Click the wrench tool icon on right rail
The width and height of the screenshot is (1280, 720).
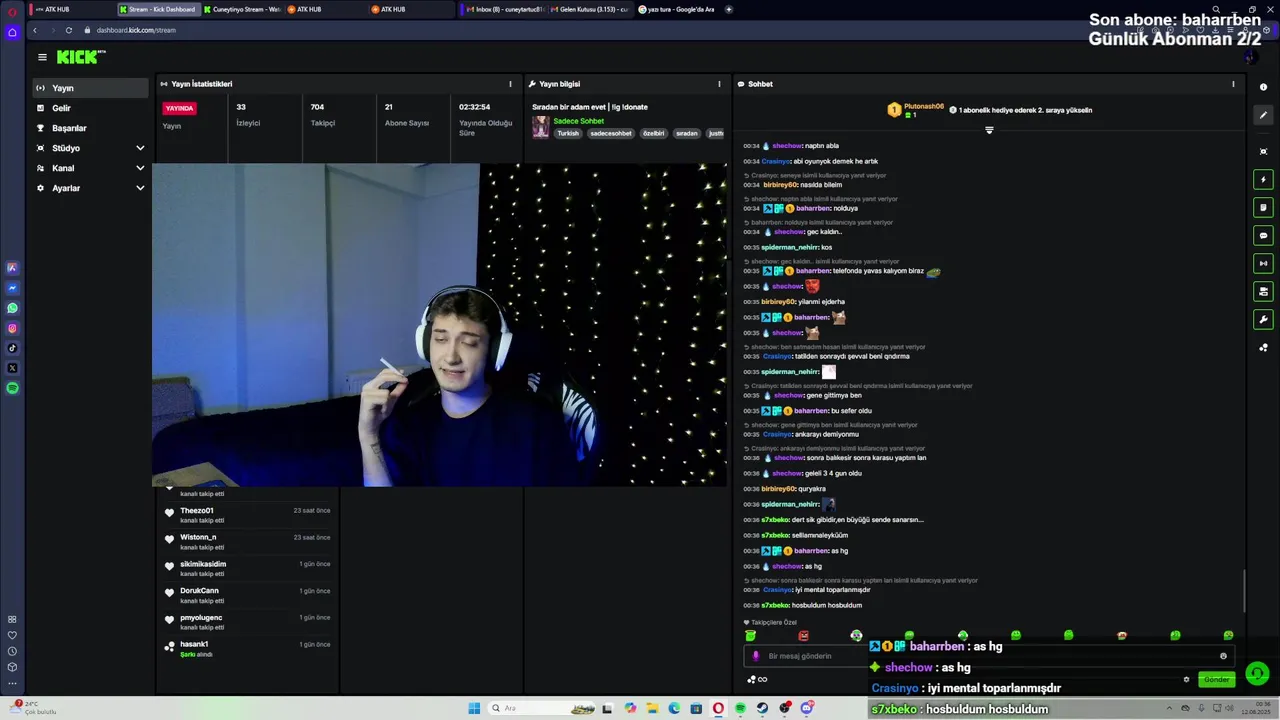(x=1263, y=320)
